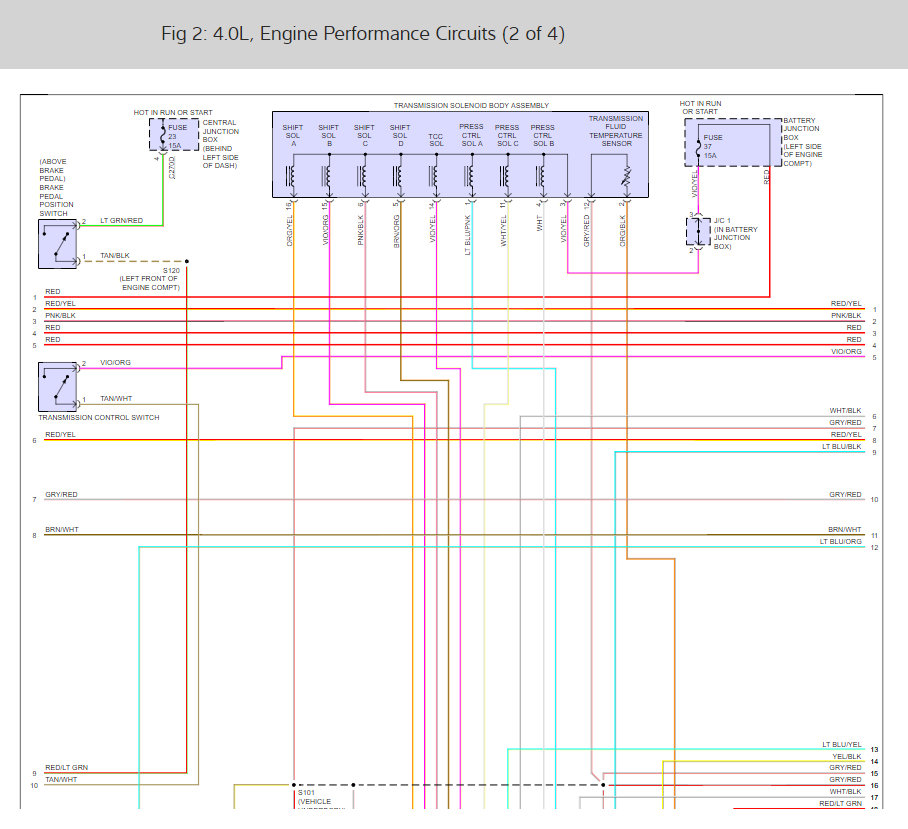This screenshot has width=908, height=829.
Task: Click 'VIO/ORG' label on right line 5
Action: 846,351
